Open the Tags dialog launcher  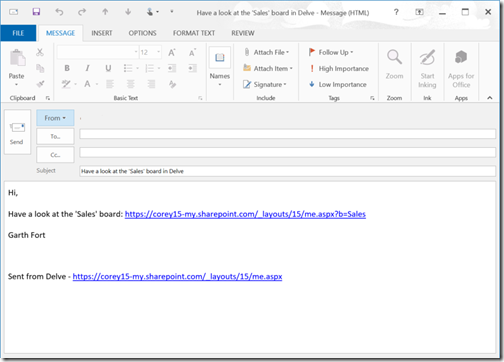tap(372, 98)
